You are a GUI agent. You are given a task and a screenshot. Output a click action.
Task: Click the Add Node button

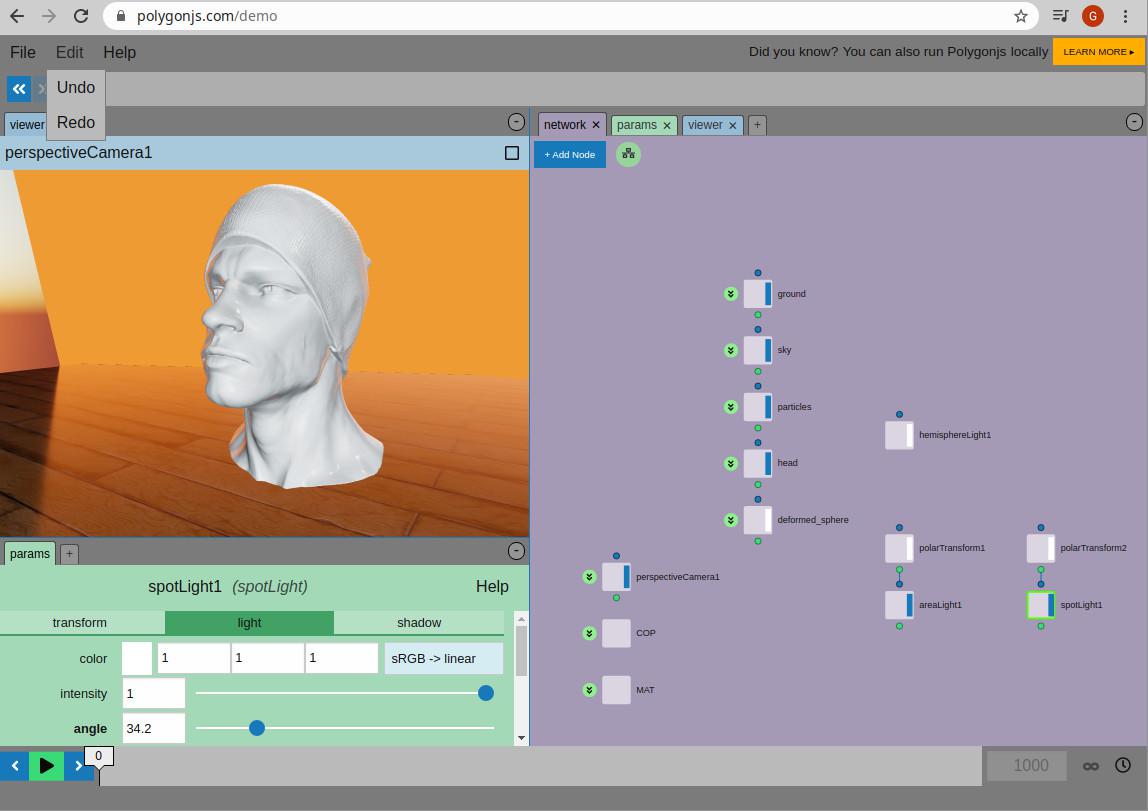570,154
